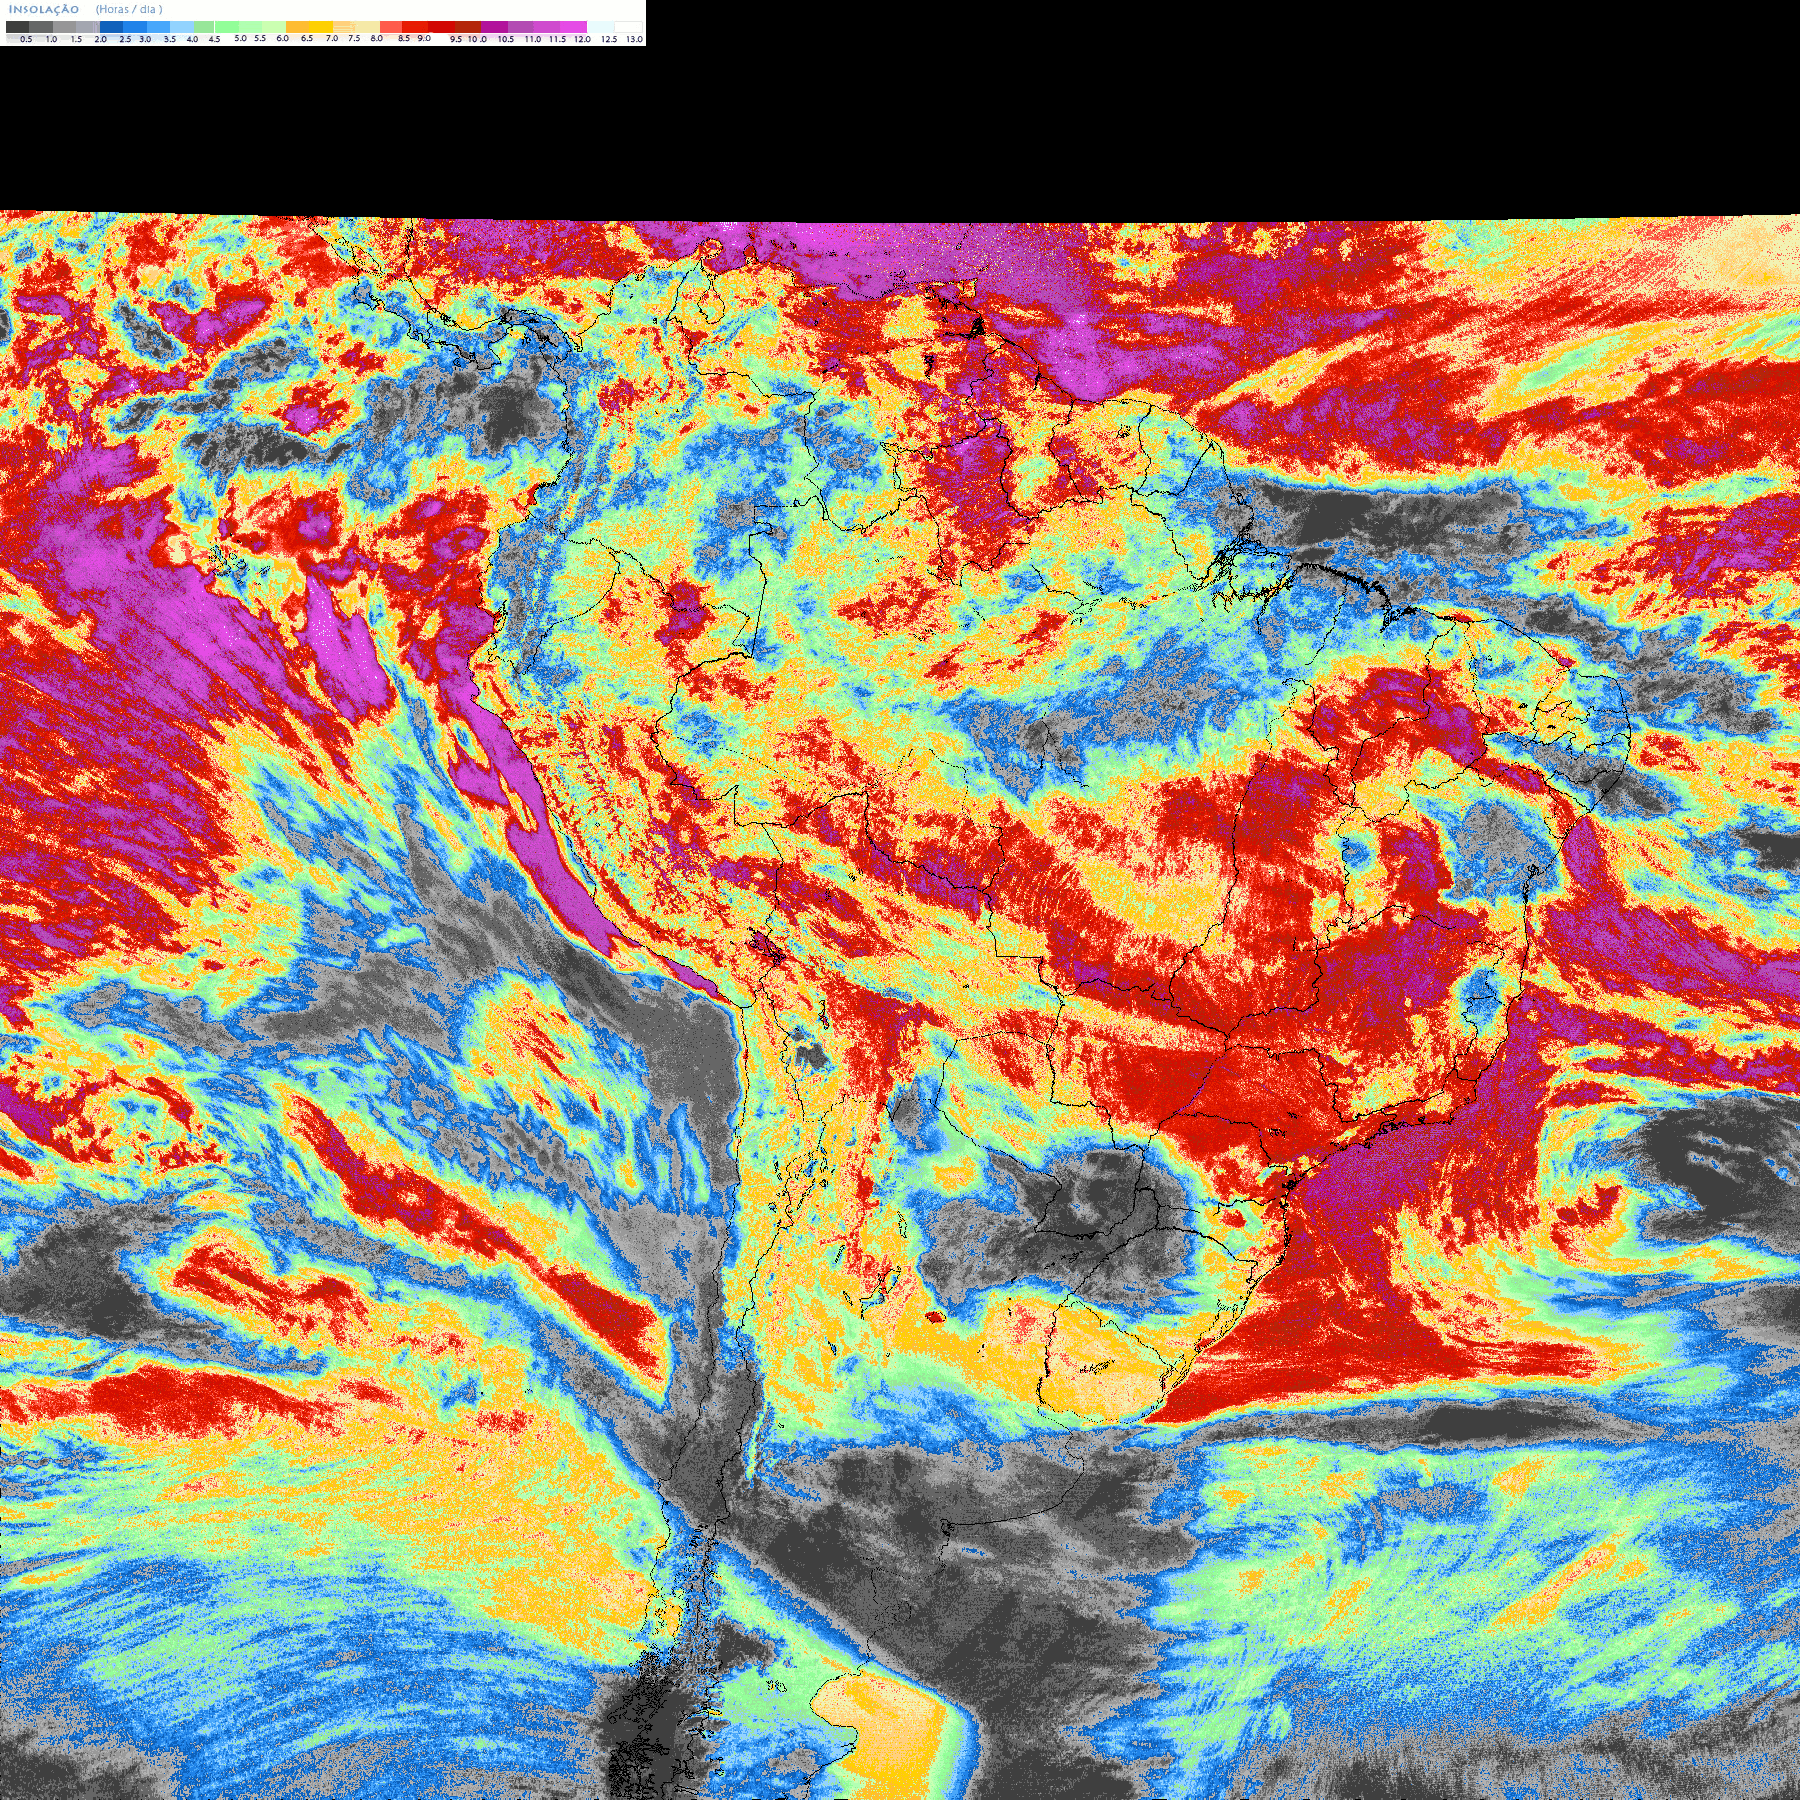Click the 8.0 legend value
This screenshot has width=1800, height=1800.
(377, 38)
